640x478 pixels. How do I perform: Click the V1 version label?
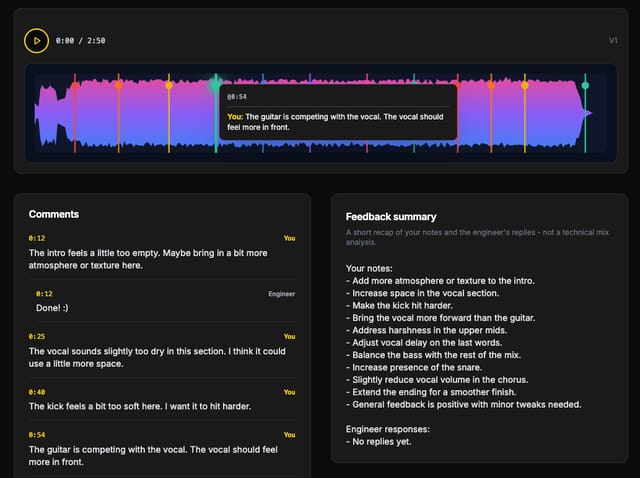click(613, 40)
